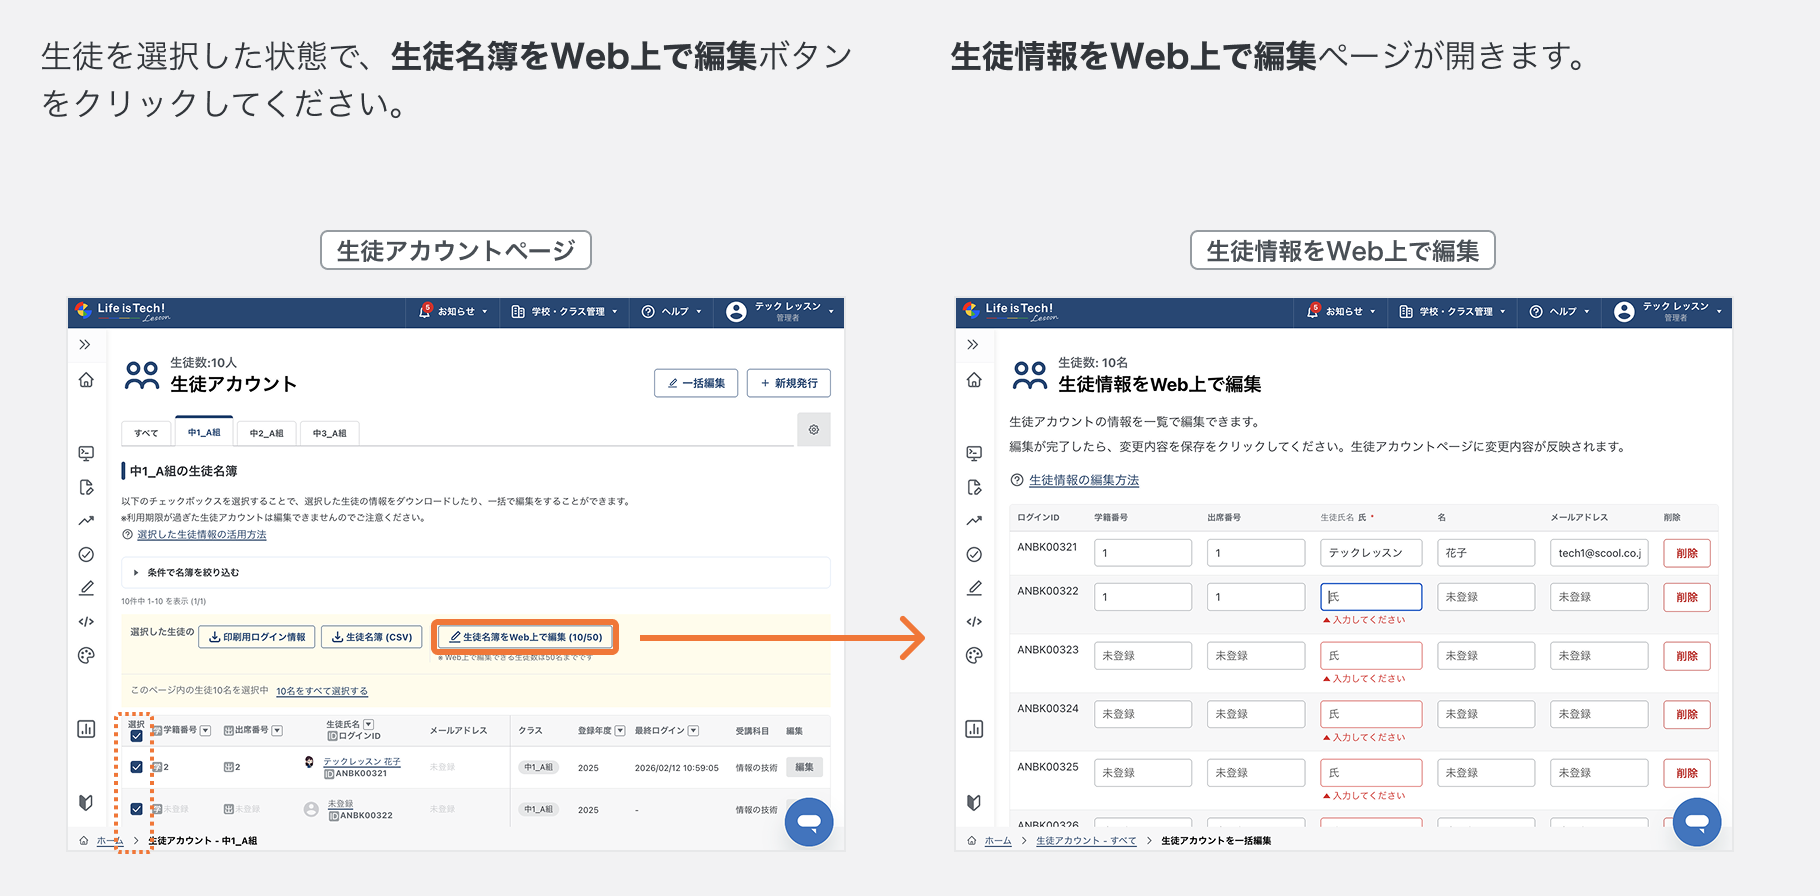The image size is (1820, 896).
Task: Open the 生徒情報の編集方法 help link
Action: 1083,480
